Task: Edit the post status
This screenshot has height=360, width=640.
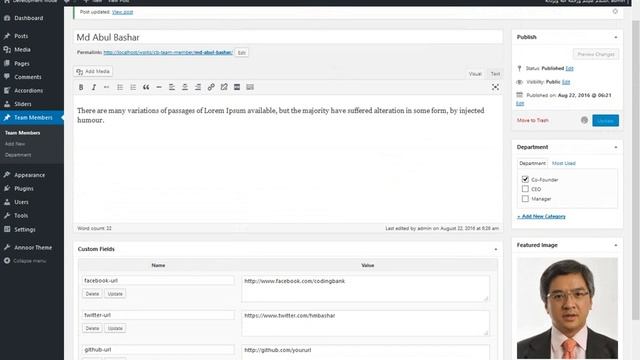Action: tap(569, 68)
